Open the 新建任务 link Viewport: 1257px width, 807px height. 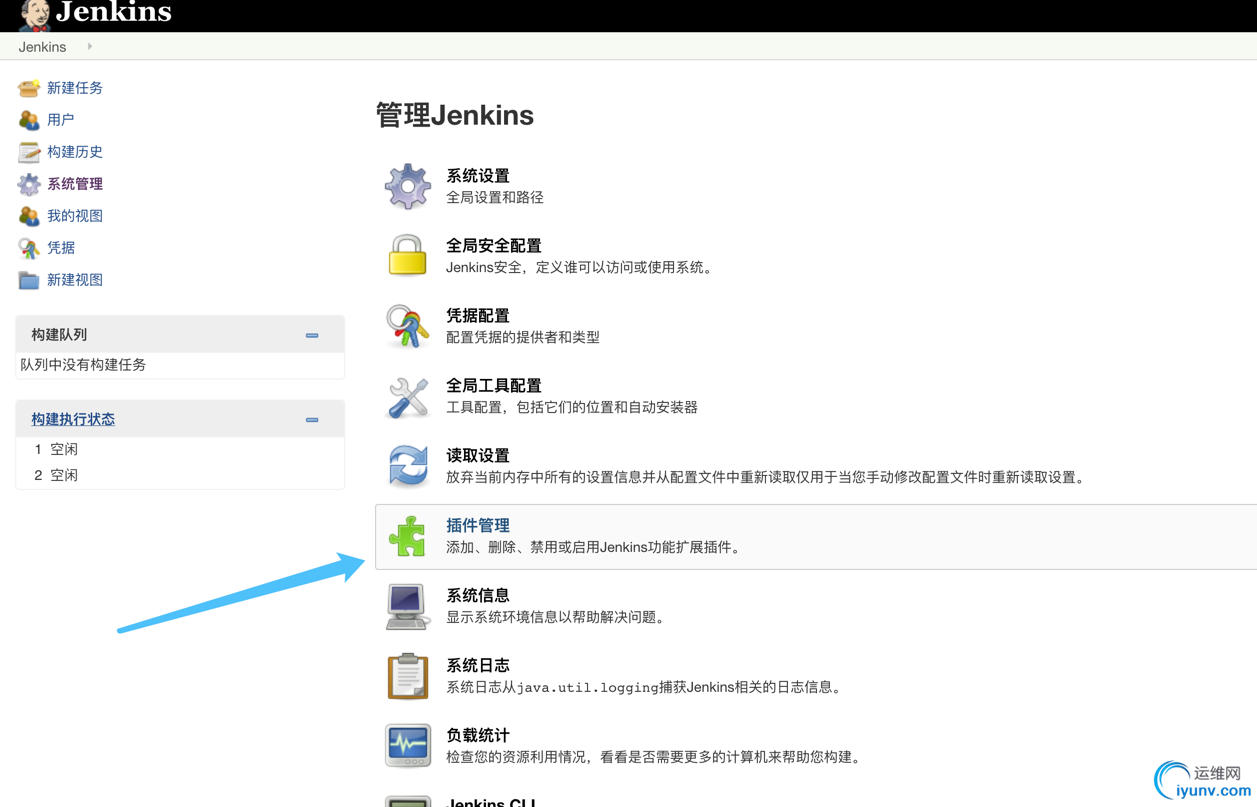click(75, 88)
